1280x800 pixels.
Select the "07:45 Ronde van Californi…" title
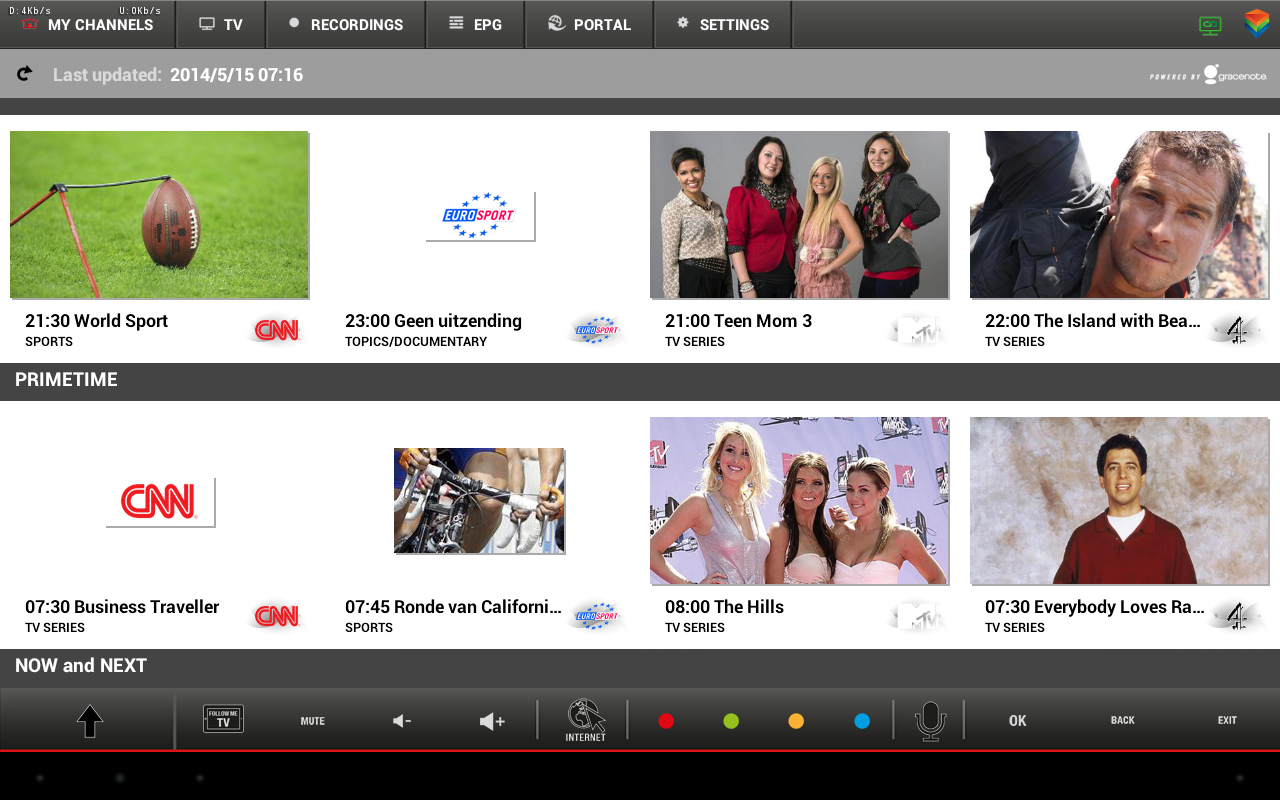tap(453, 607)
